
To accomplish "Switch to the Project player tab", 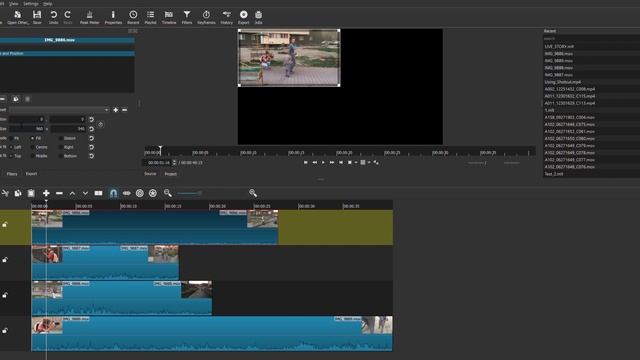I will tap(171, 174).
